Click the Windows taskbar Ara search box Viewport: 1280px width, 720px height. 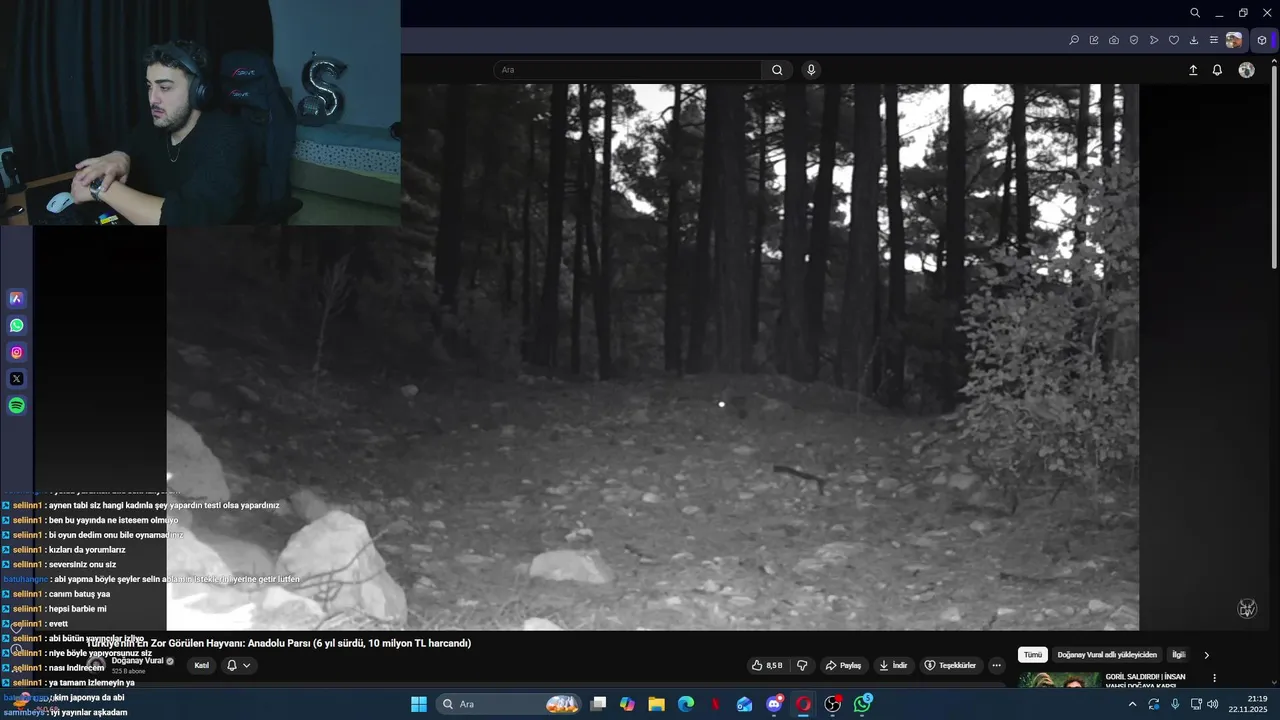pos(510,704)
